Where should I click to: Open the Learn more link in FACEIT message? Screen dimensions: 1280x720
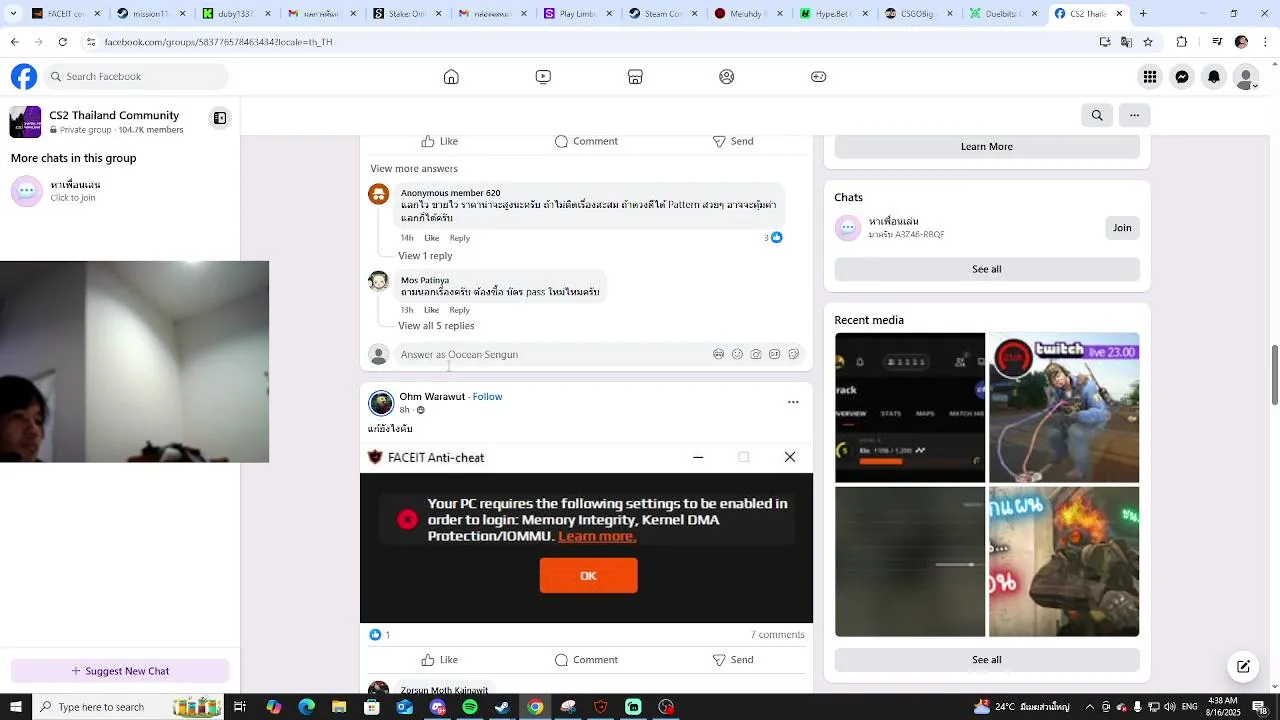tap(597, 536)
